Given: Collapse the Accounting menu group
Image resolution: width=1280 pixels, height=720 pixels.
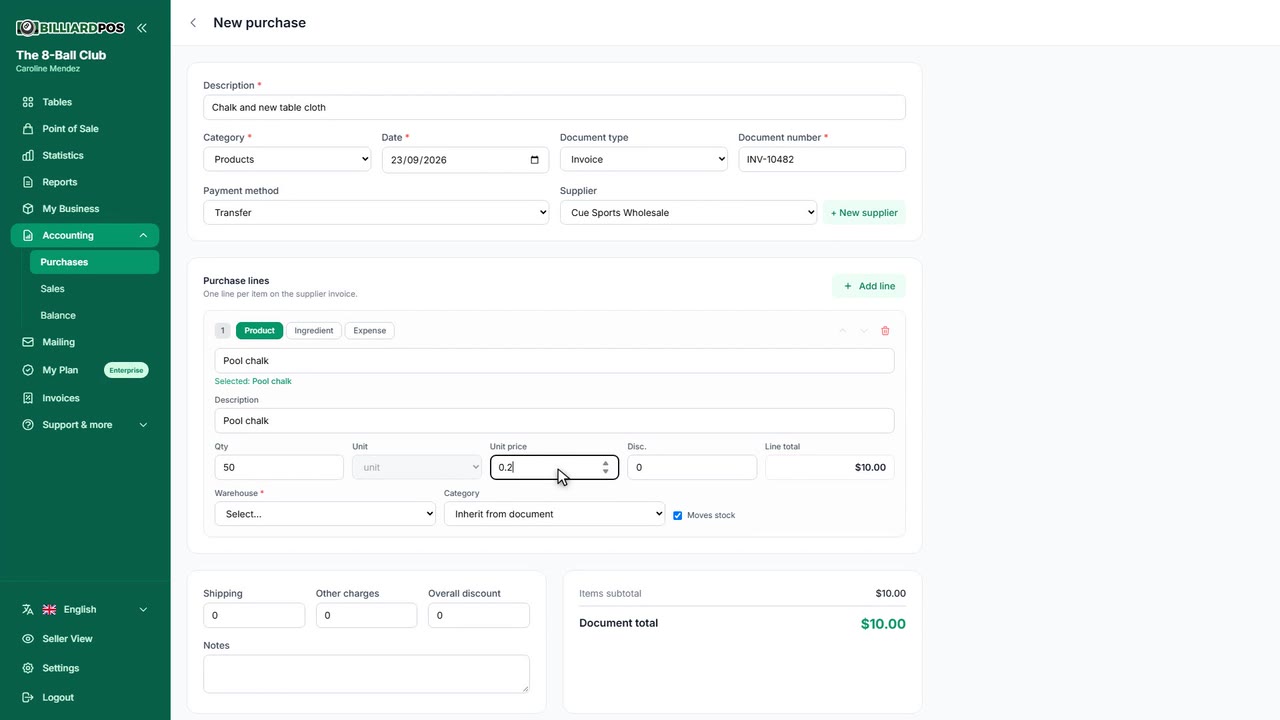Looking at the screenshot, I should click(85, 236).
